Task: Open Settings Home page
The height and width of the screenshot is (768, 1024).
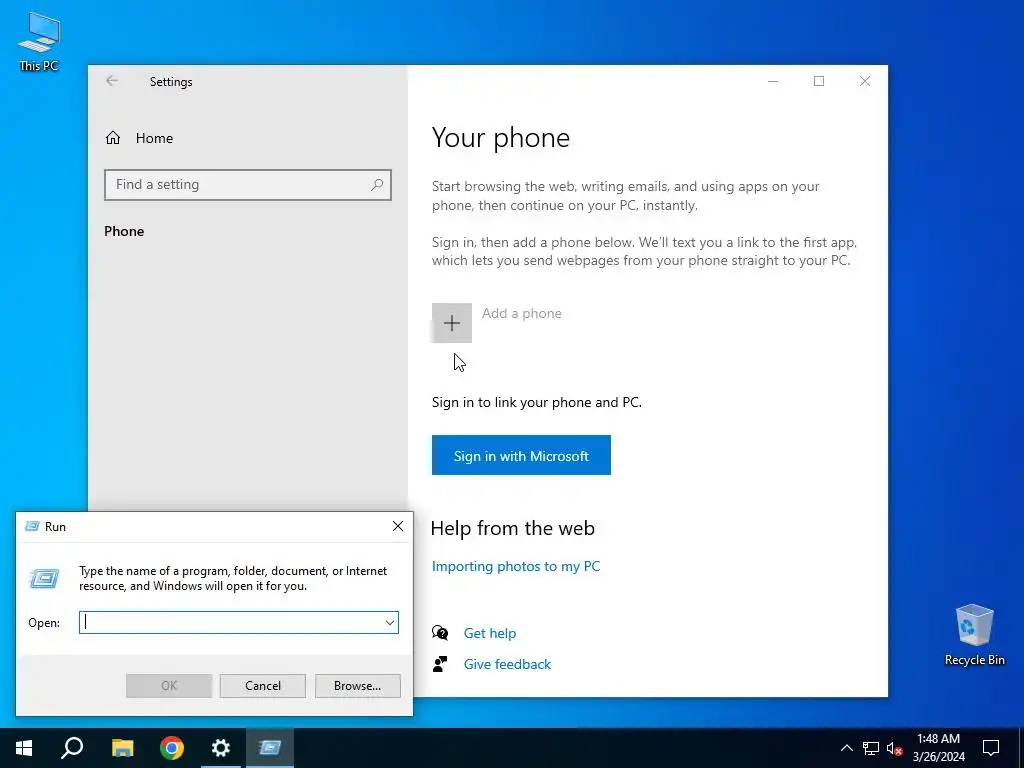Action: 139,138
